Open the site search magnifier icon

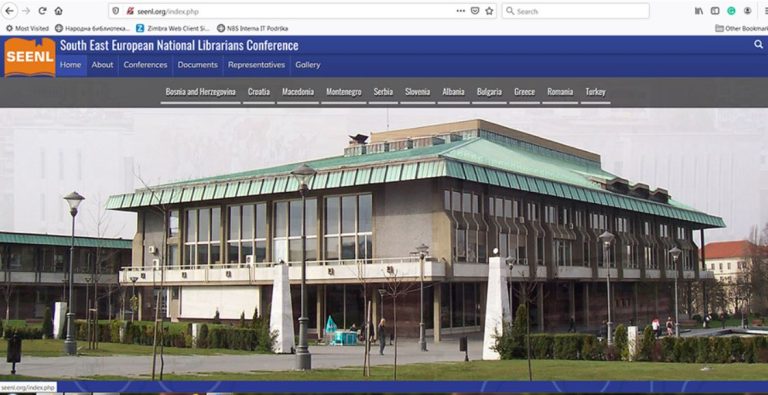[758, 45]
